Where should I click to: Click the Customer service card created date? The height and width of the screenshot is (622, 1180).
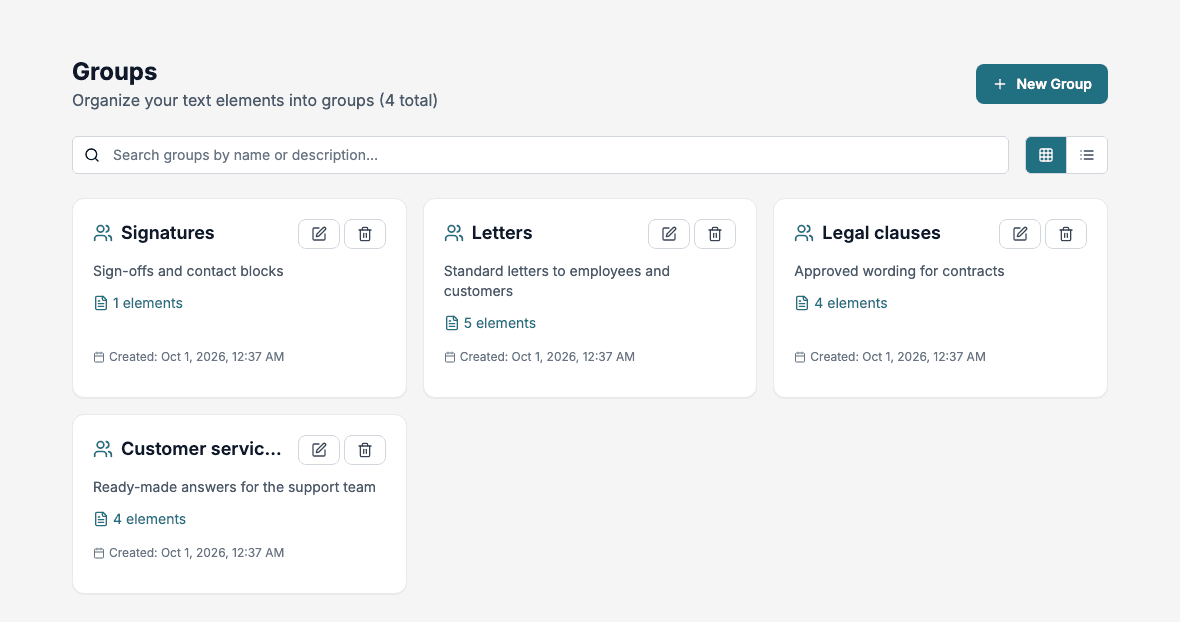coord(196,553)
